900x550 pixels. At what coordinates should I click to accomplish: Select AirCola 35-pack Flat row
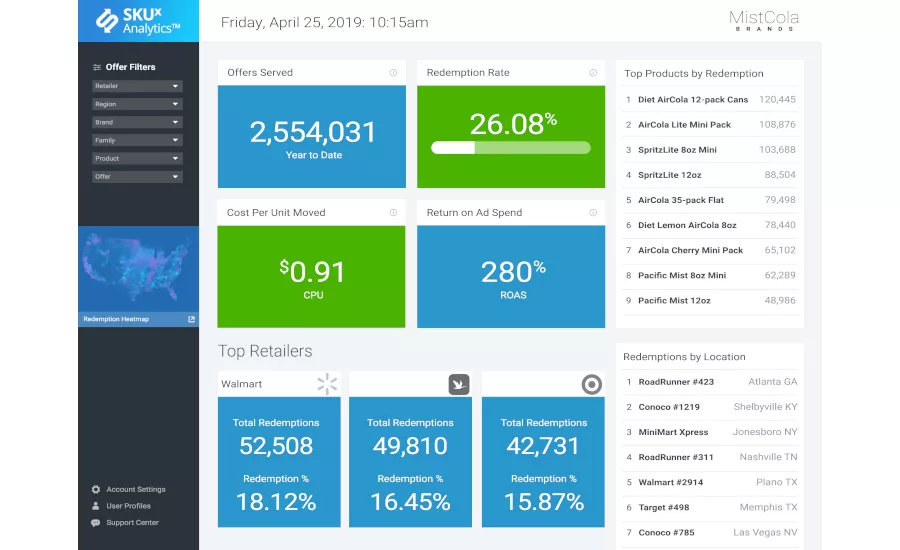pos(711,200)
